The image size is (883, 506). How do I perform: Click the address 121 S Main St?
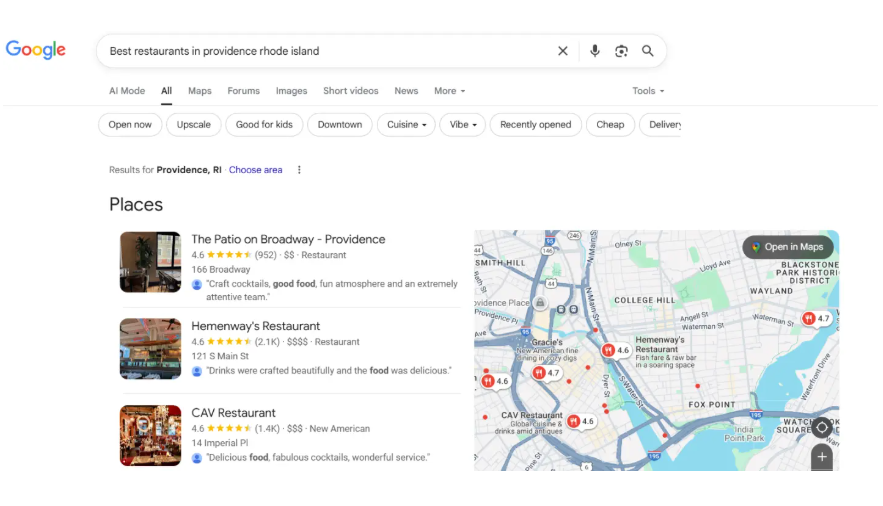point(220,356)
